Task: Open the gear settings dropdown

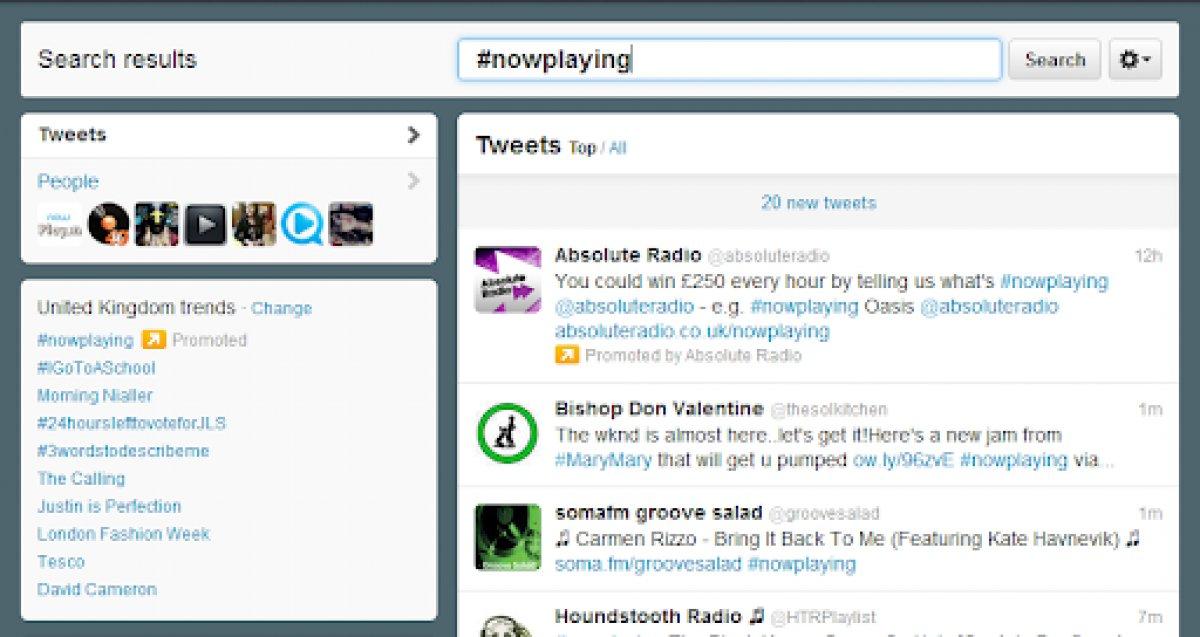Action: point(1135,60)
